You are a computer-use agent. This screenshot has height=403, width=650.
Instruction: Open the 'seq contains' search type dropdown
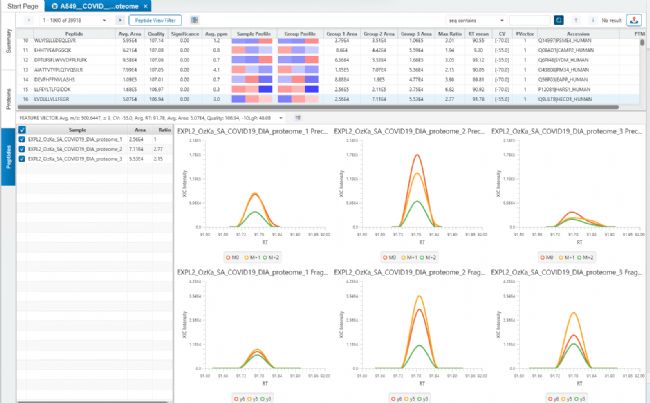click(476, 20)
